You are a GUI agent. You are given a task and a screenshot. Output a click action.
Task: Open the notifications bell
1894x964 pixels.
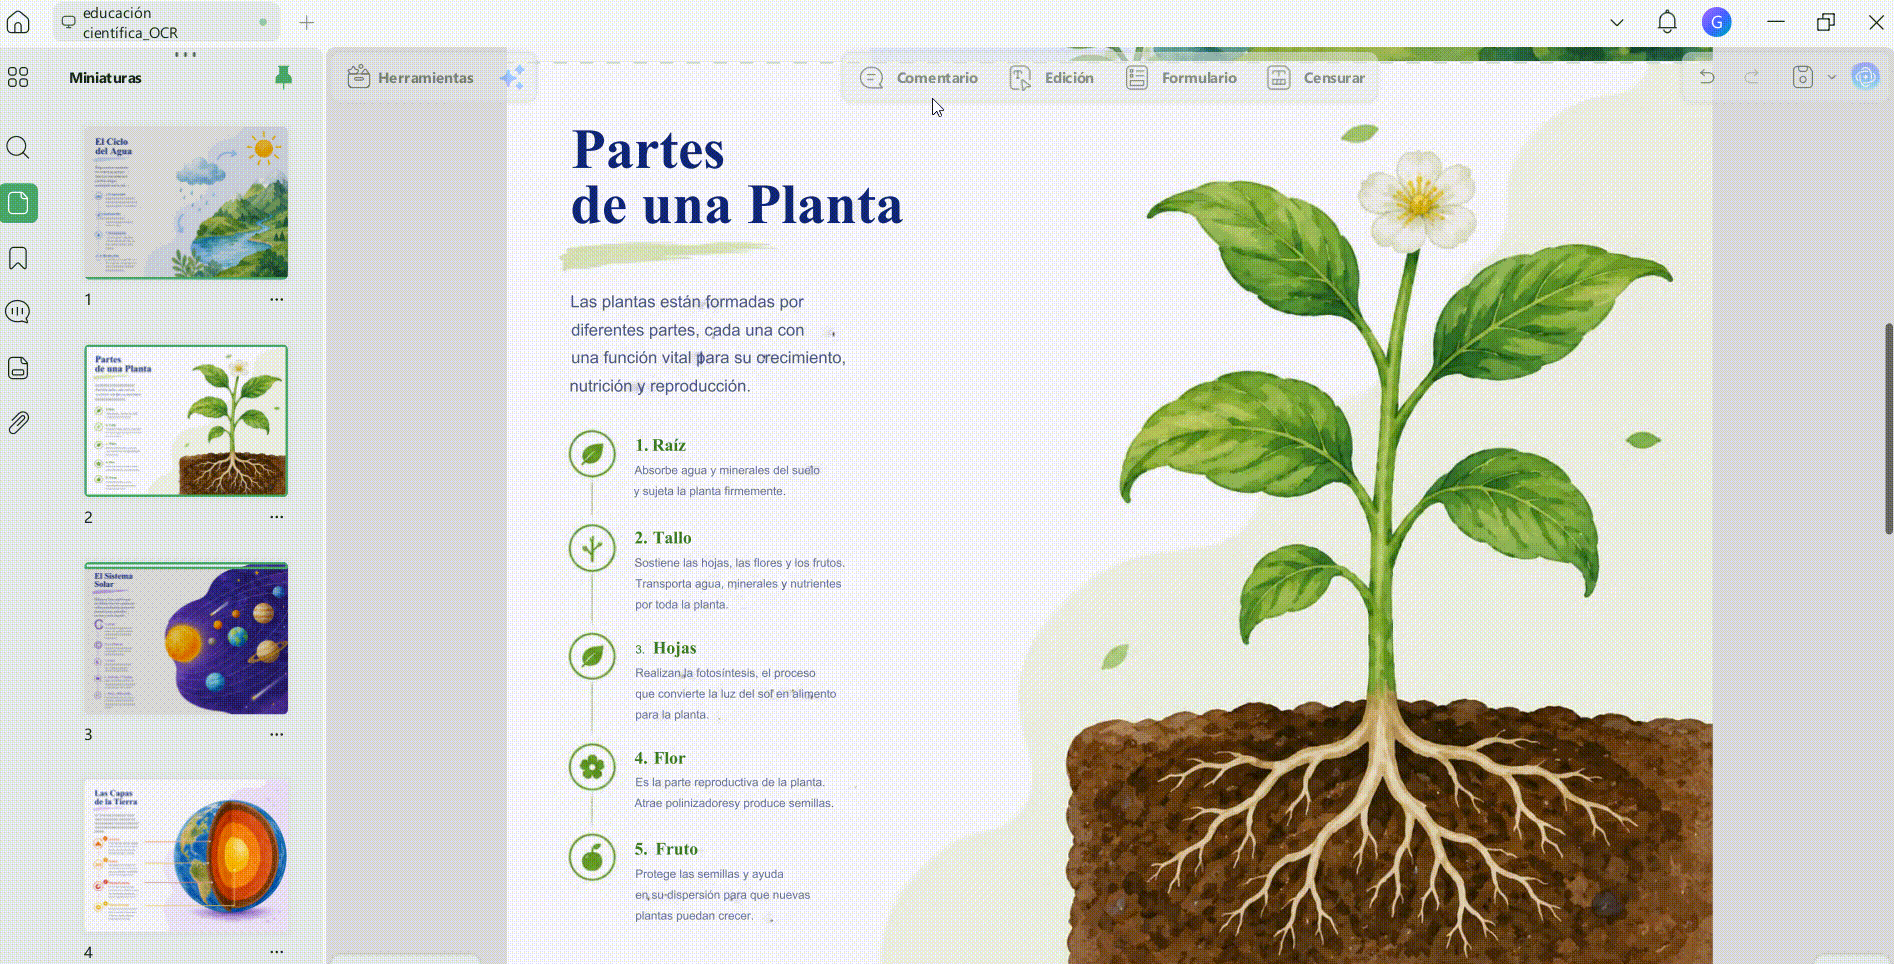click(1667, 22)
